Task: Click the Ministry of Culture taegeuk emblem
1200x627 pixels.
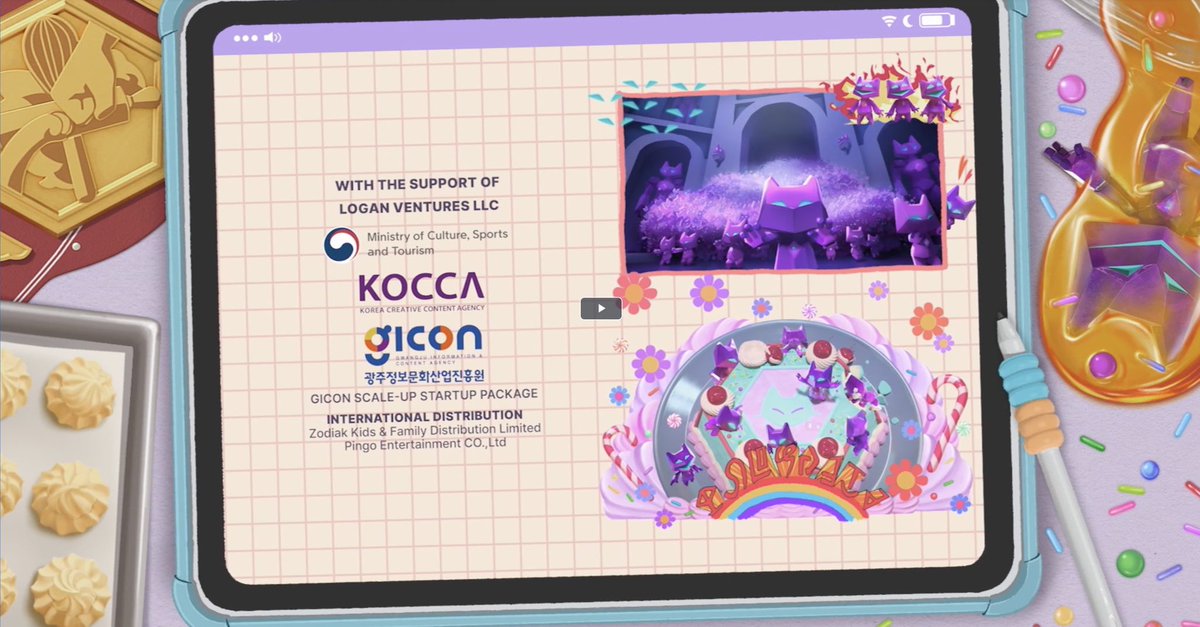Action: point(341,244)
